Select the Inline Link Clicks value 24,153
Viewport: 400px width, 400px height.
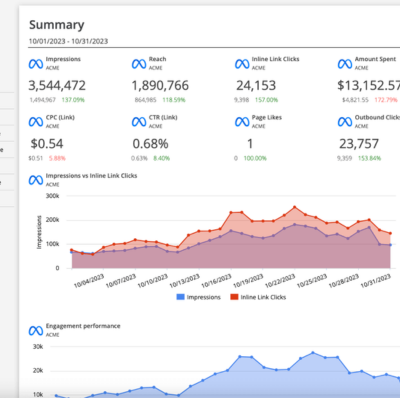coord(256,86)
